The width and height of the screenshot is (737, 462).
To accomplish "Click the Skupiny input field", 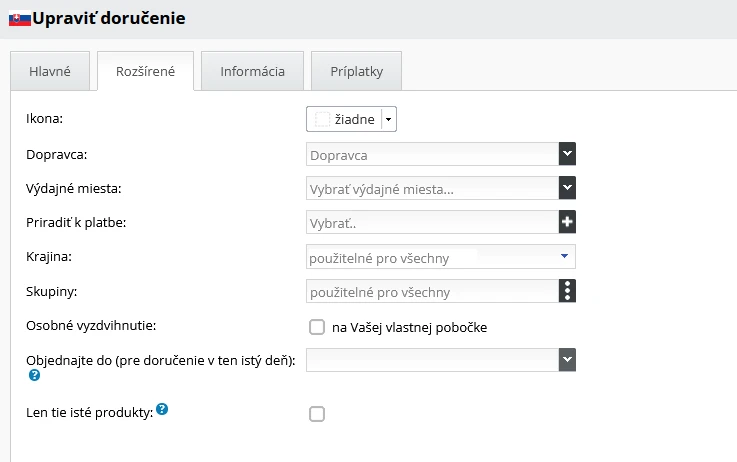I will [x=432, y=291].
